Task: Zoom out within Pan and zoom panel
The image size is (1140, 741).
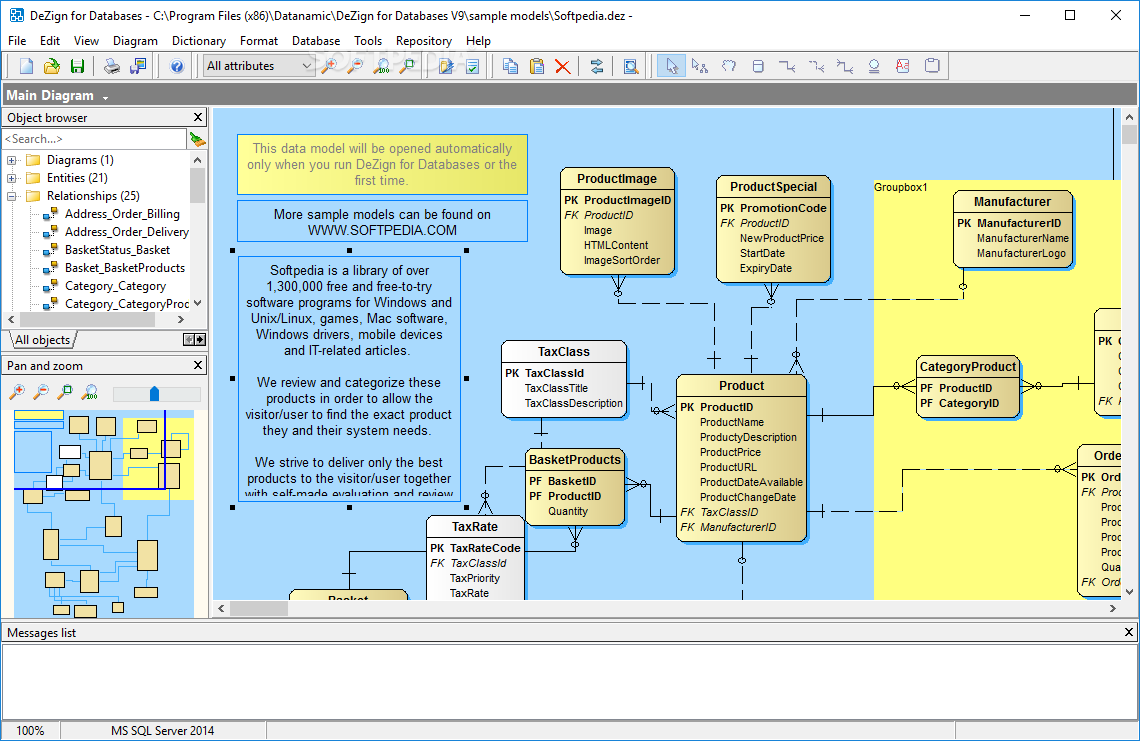Action: click(41, 393)
